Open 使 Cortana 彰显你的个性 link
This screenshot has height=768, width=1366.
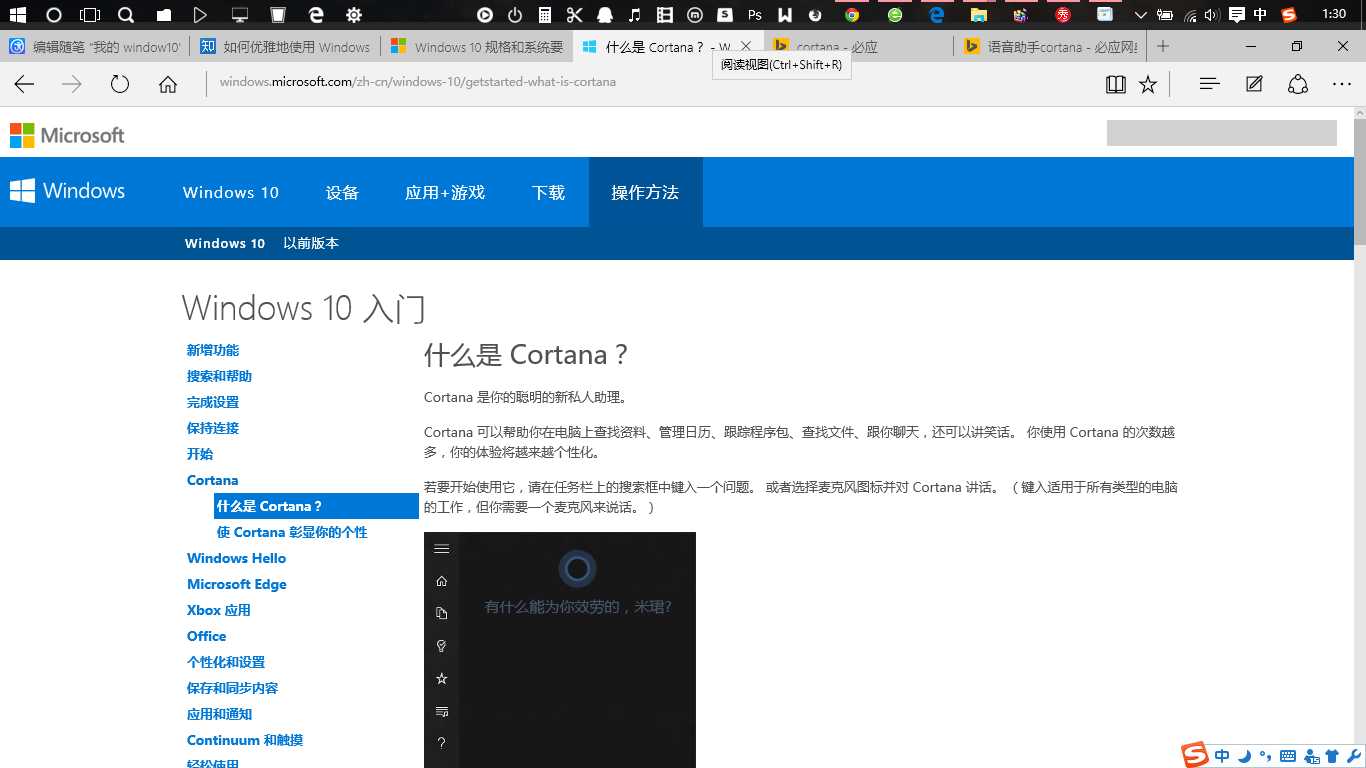pos(292,532)
